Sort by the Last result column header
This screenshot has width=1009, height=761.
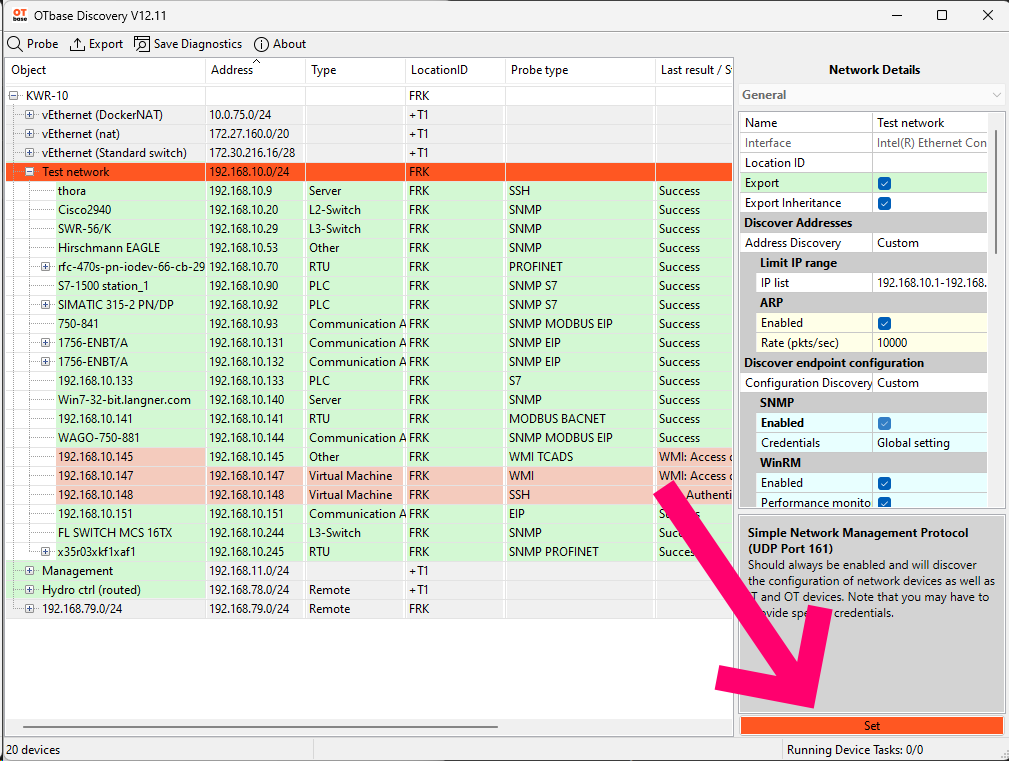point(694,70)
